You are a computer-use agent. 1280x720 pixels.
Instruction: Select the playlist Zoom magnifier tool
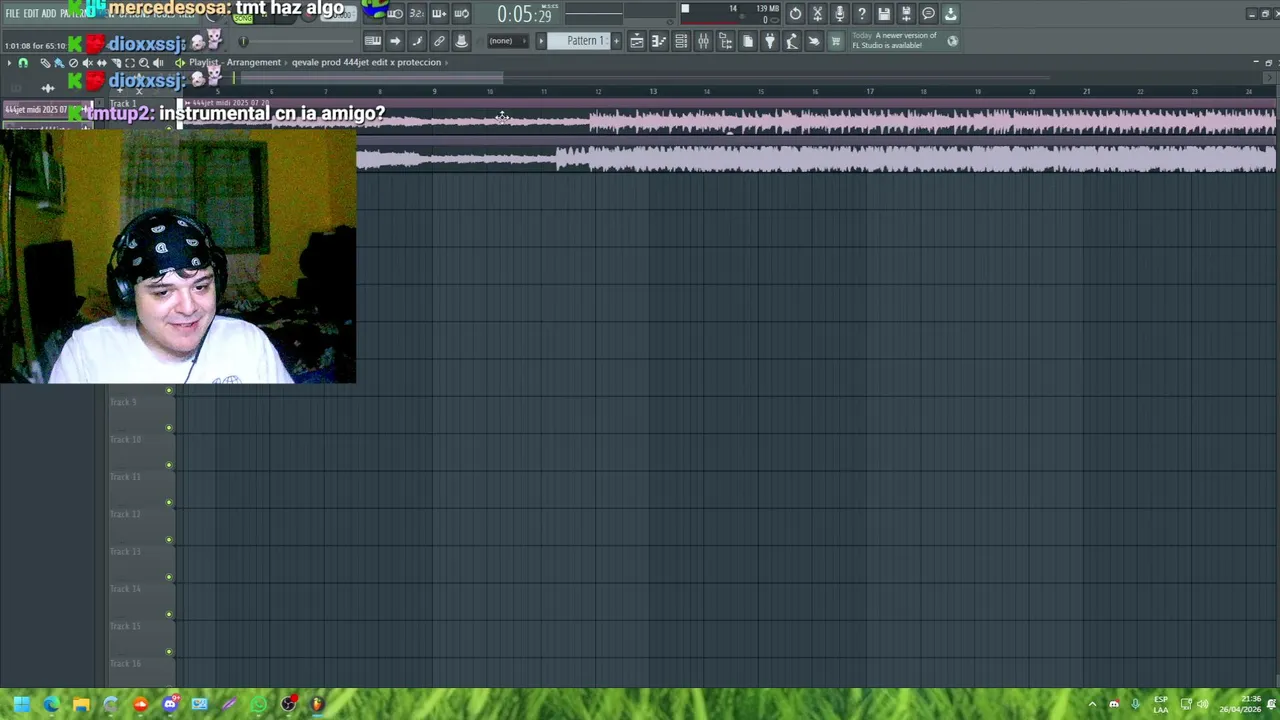pyautogui.click(x=144, y=63)
